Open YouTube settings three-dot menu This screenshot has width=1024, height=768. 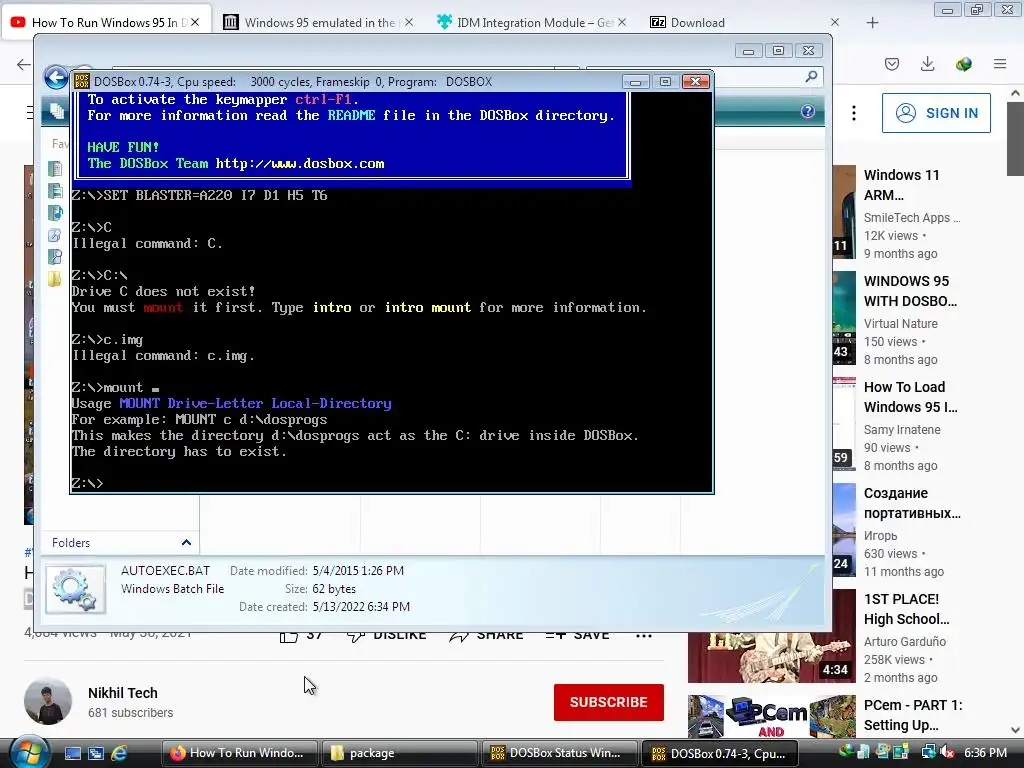(854, 113)
